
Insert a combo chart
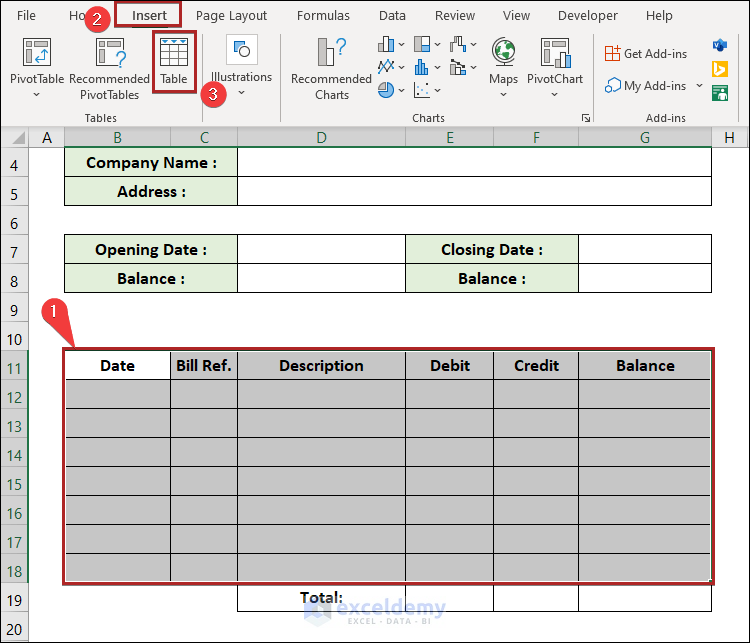tap(458, 67)
